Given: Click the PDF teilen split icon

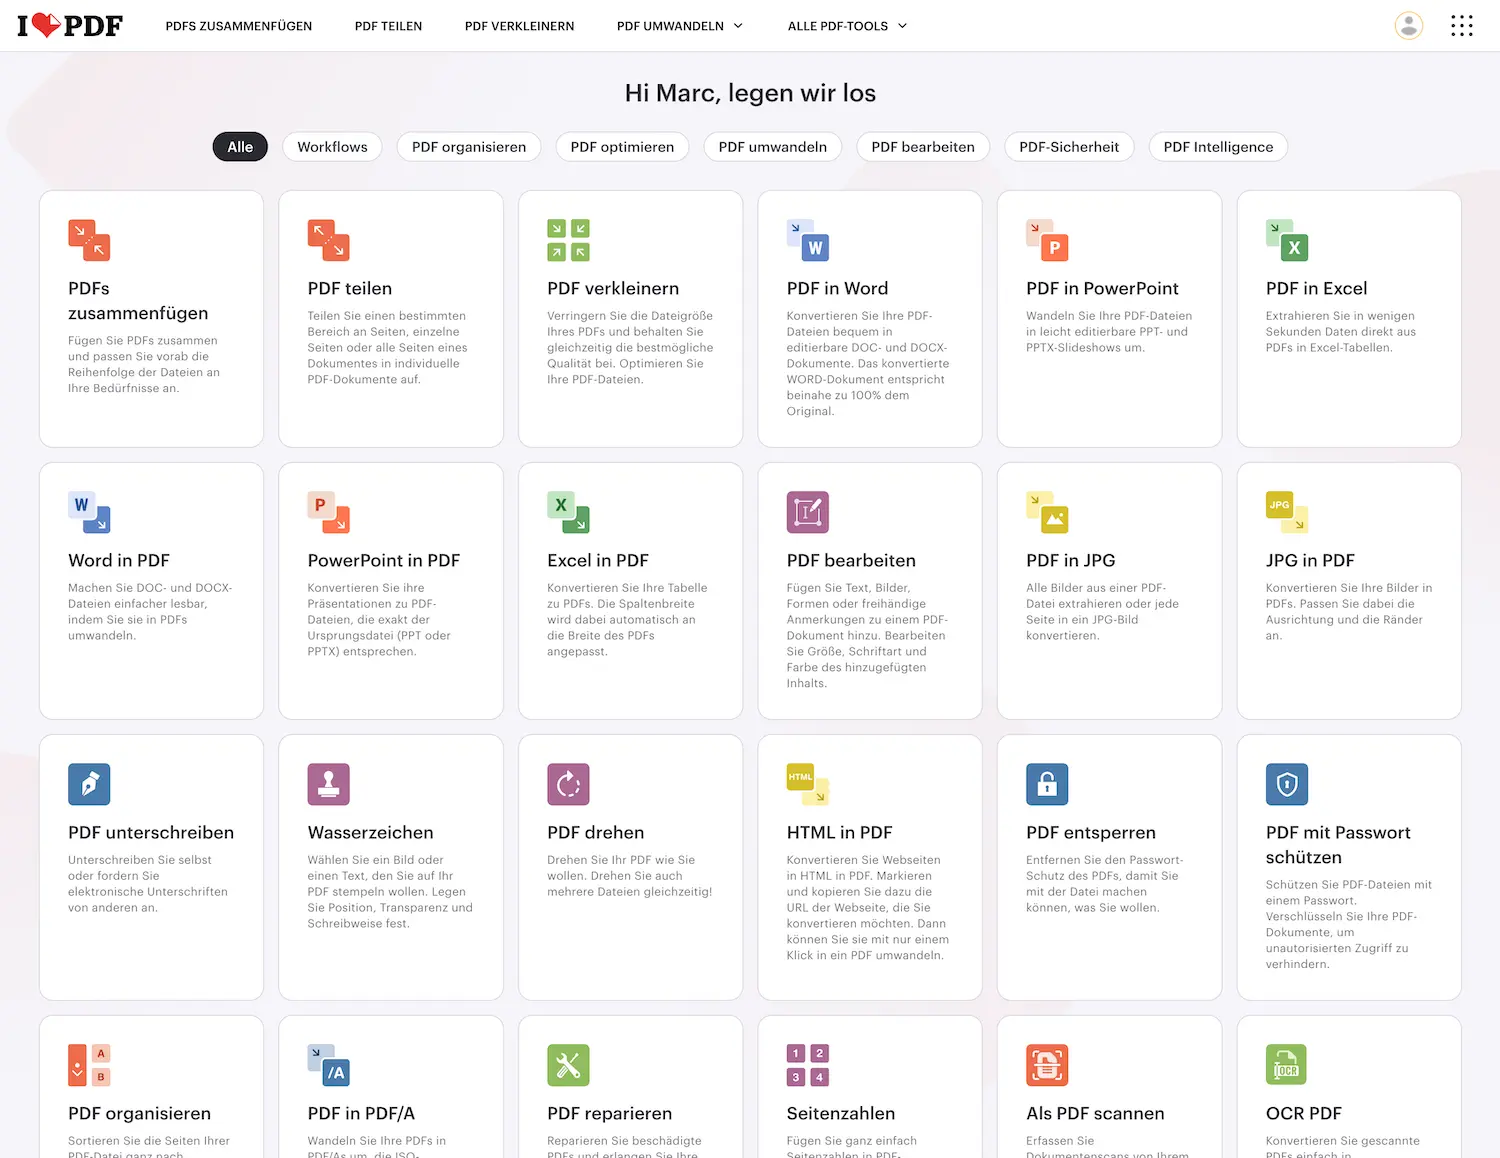Looking at the screenshot, I should [329, 240].
